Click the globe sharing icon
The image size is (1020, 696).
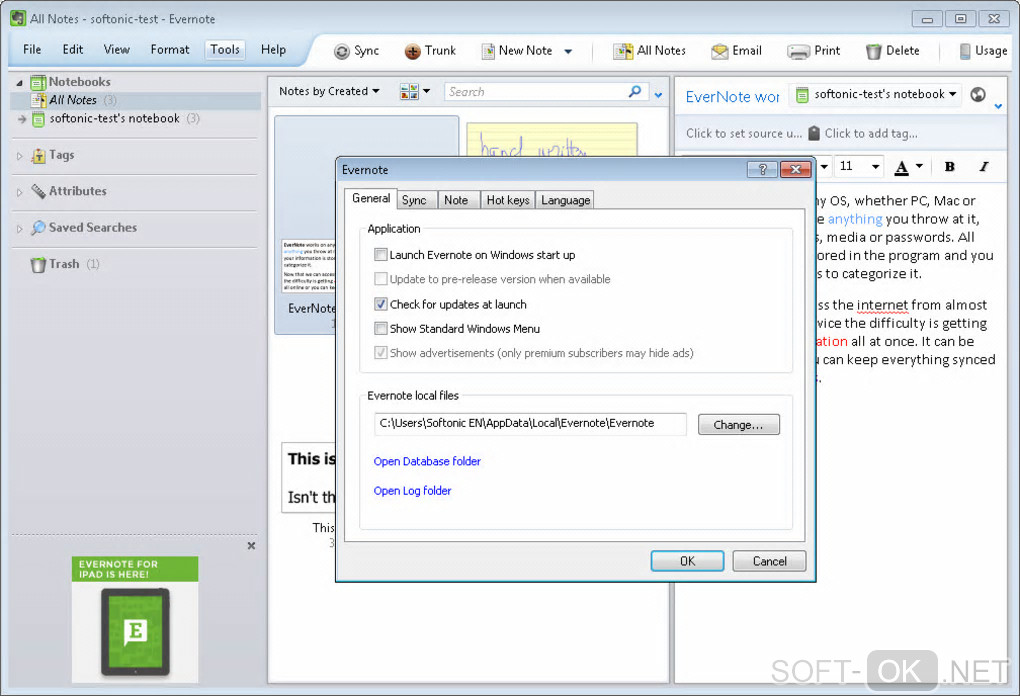[x=978, y=94]
